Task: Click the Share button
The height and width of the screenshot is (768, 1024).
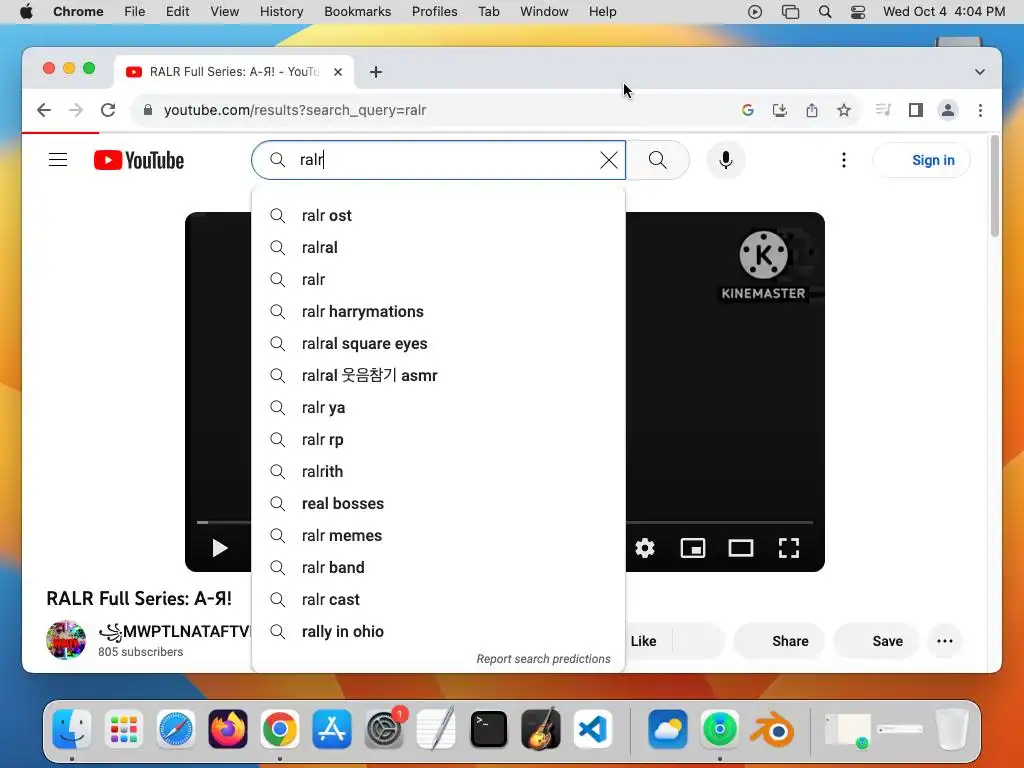Action: (779, 641)
